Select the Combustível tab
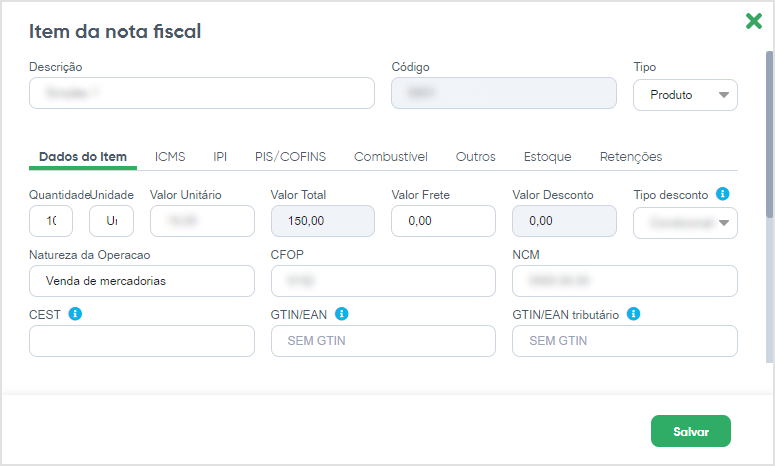Viewport: 775px width, 466px height. (390, 157)
